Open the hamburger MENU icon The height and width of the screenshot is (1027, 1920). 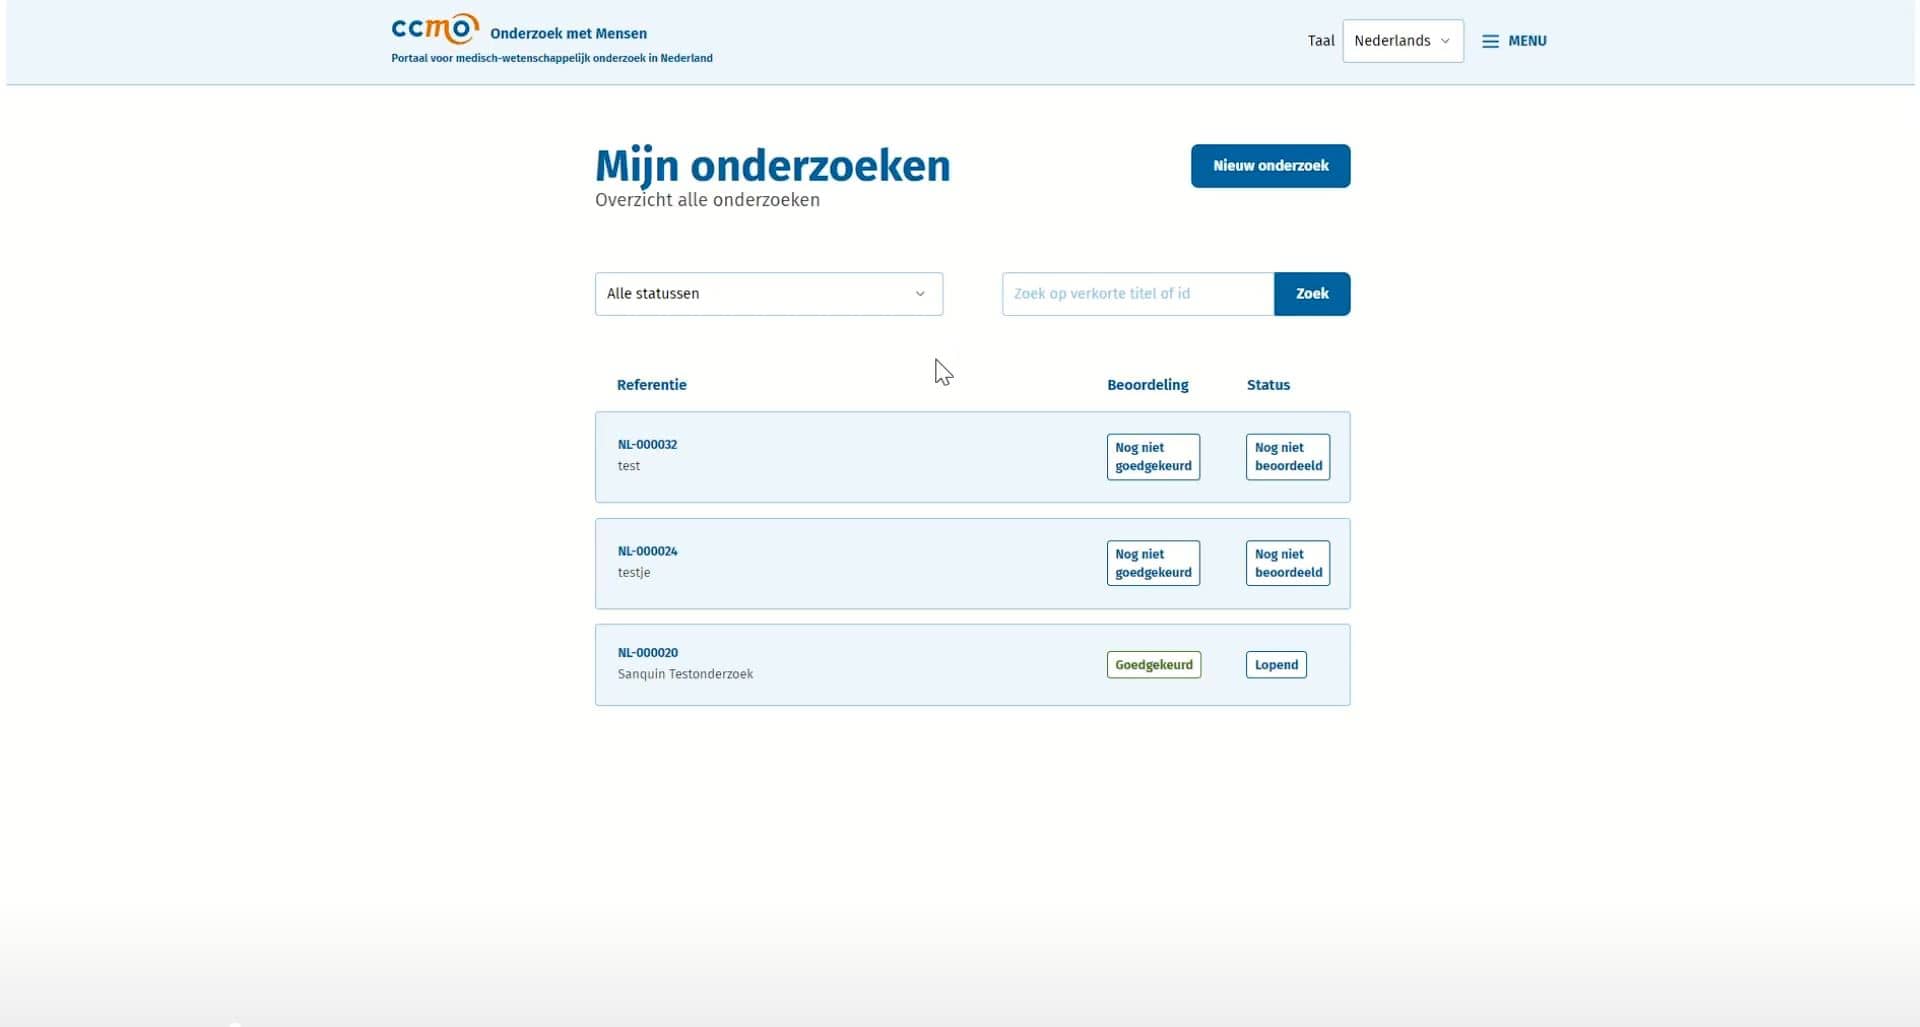[x=1490, y=41]
